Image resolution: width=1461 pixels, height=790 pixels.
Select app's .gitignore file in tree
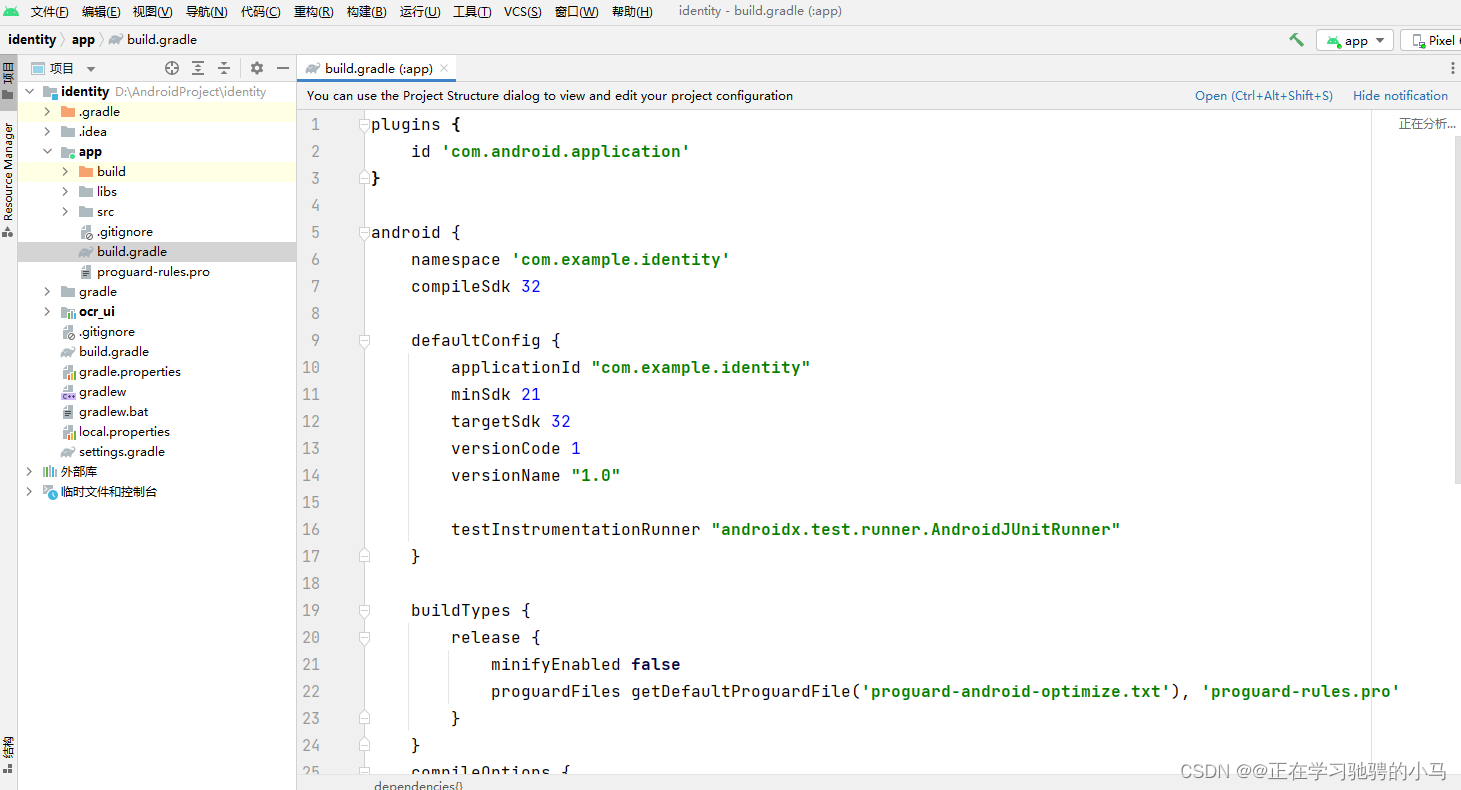click(x=125, y=231)
